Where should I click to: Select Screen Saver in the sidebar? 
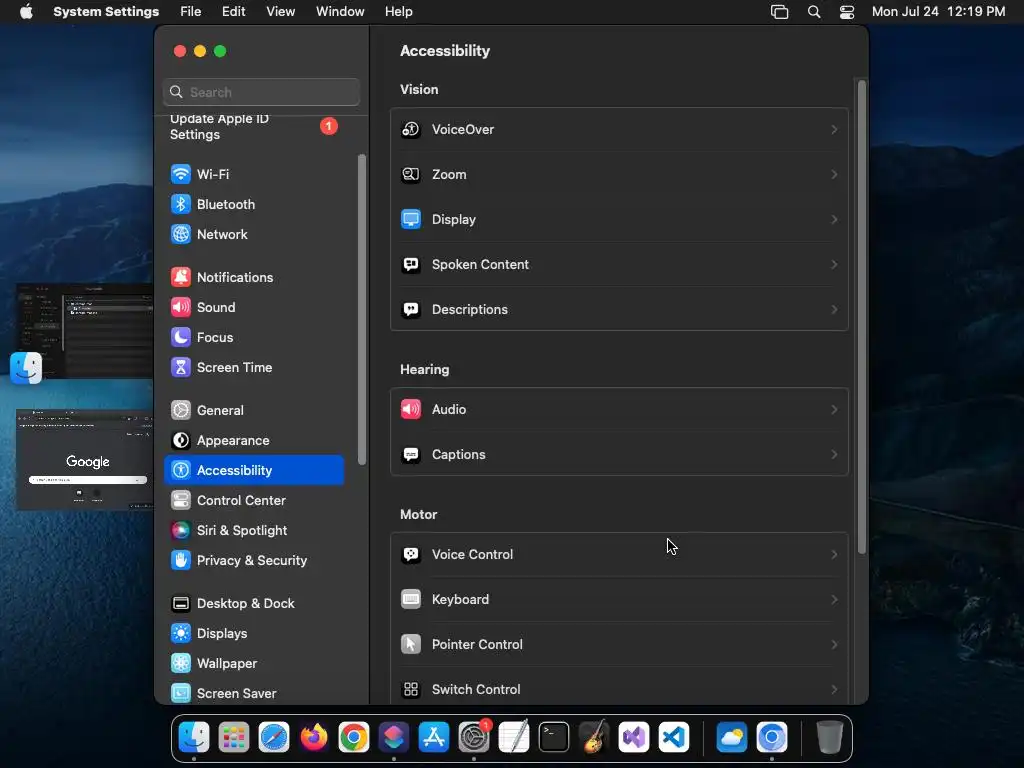(x=254, y=694)
